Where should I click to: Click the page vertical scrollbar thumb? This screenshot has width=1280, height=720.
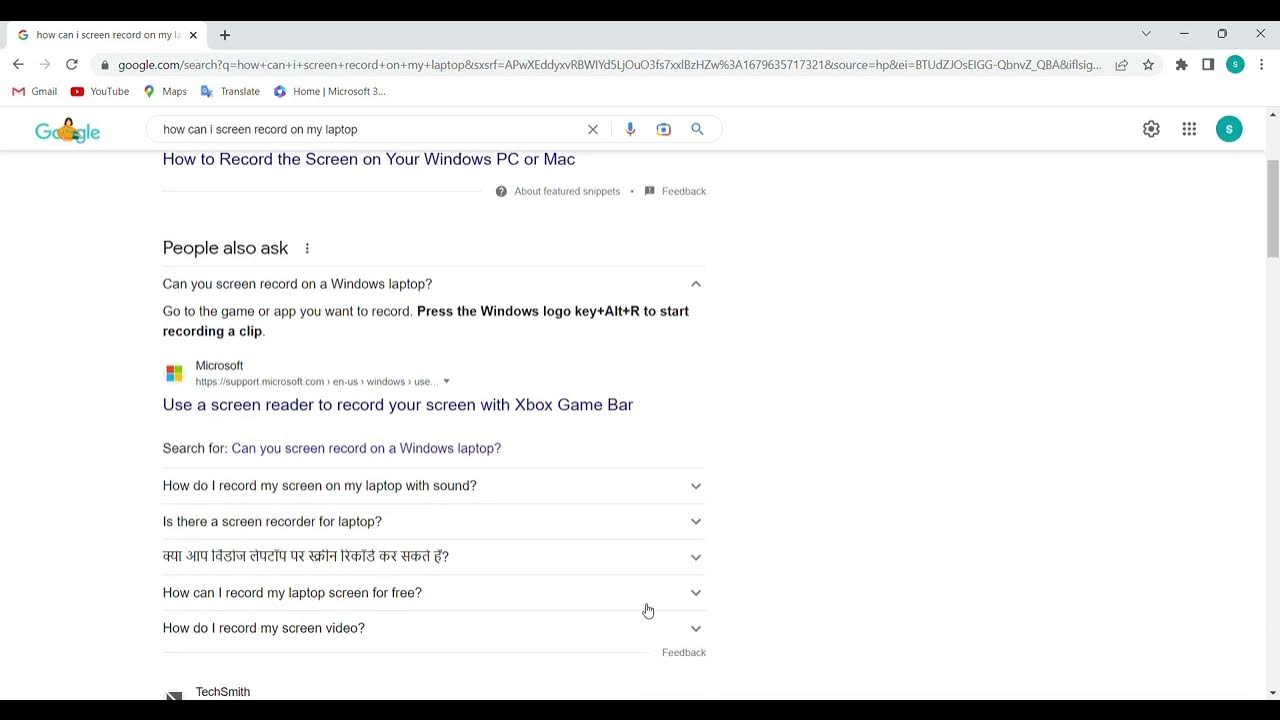point(1272,208)
